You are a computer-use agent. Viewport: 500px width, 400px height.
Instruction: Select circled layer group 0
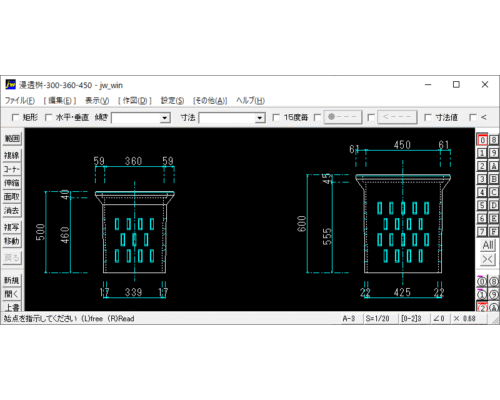(482, 282)
